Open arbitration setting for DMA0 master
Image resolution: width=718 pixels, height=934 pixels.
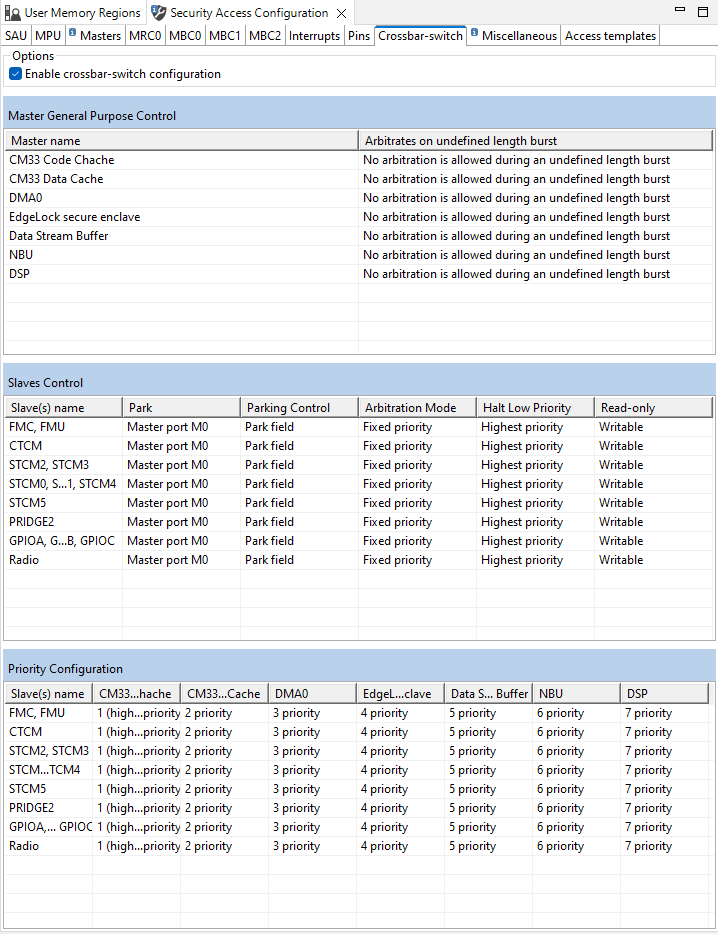click(535, 198)
